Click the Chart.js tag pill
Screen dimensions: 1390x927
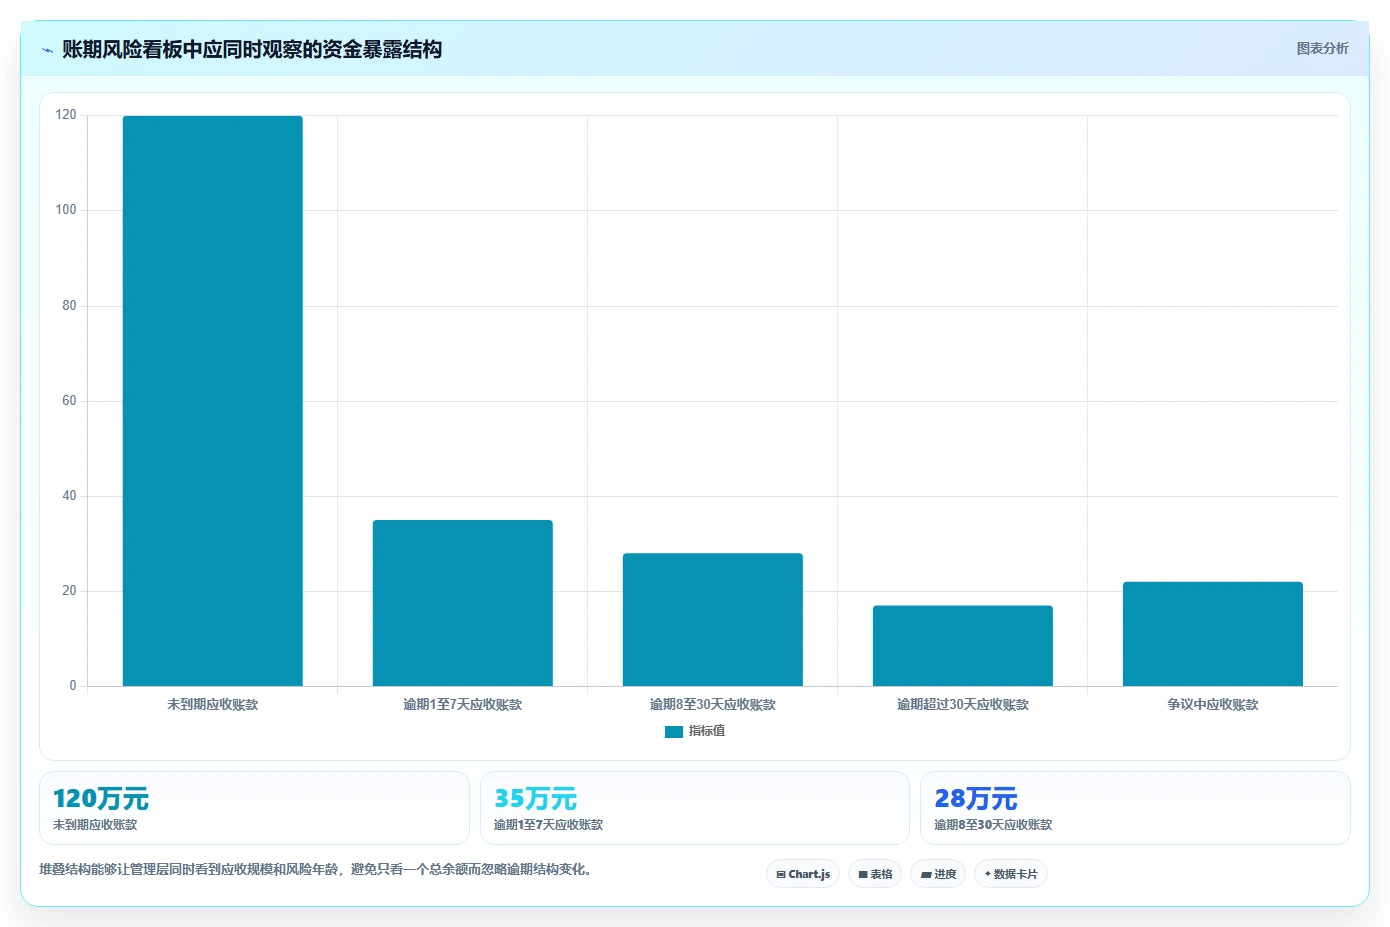803,874
